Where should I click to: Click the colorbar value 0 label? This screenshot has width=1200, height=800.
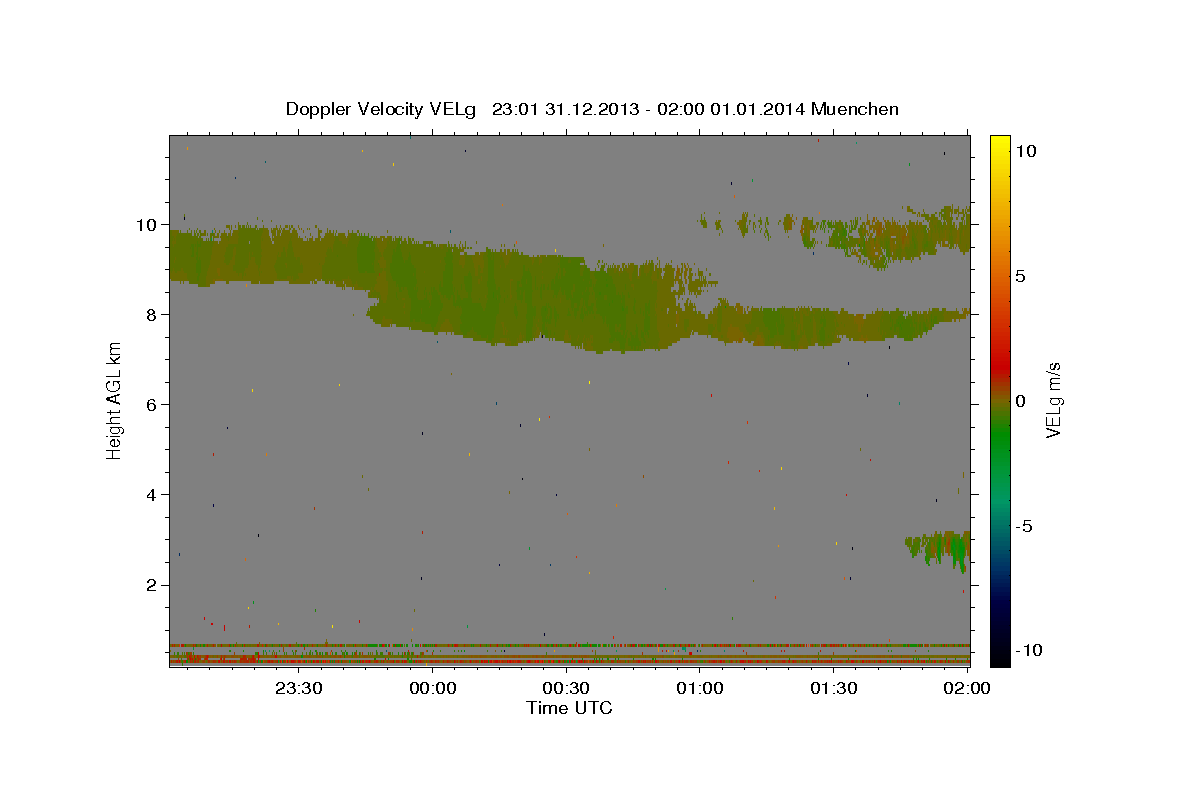(1021, 401)
